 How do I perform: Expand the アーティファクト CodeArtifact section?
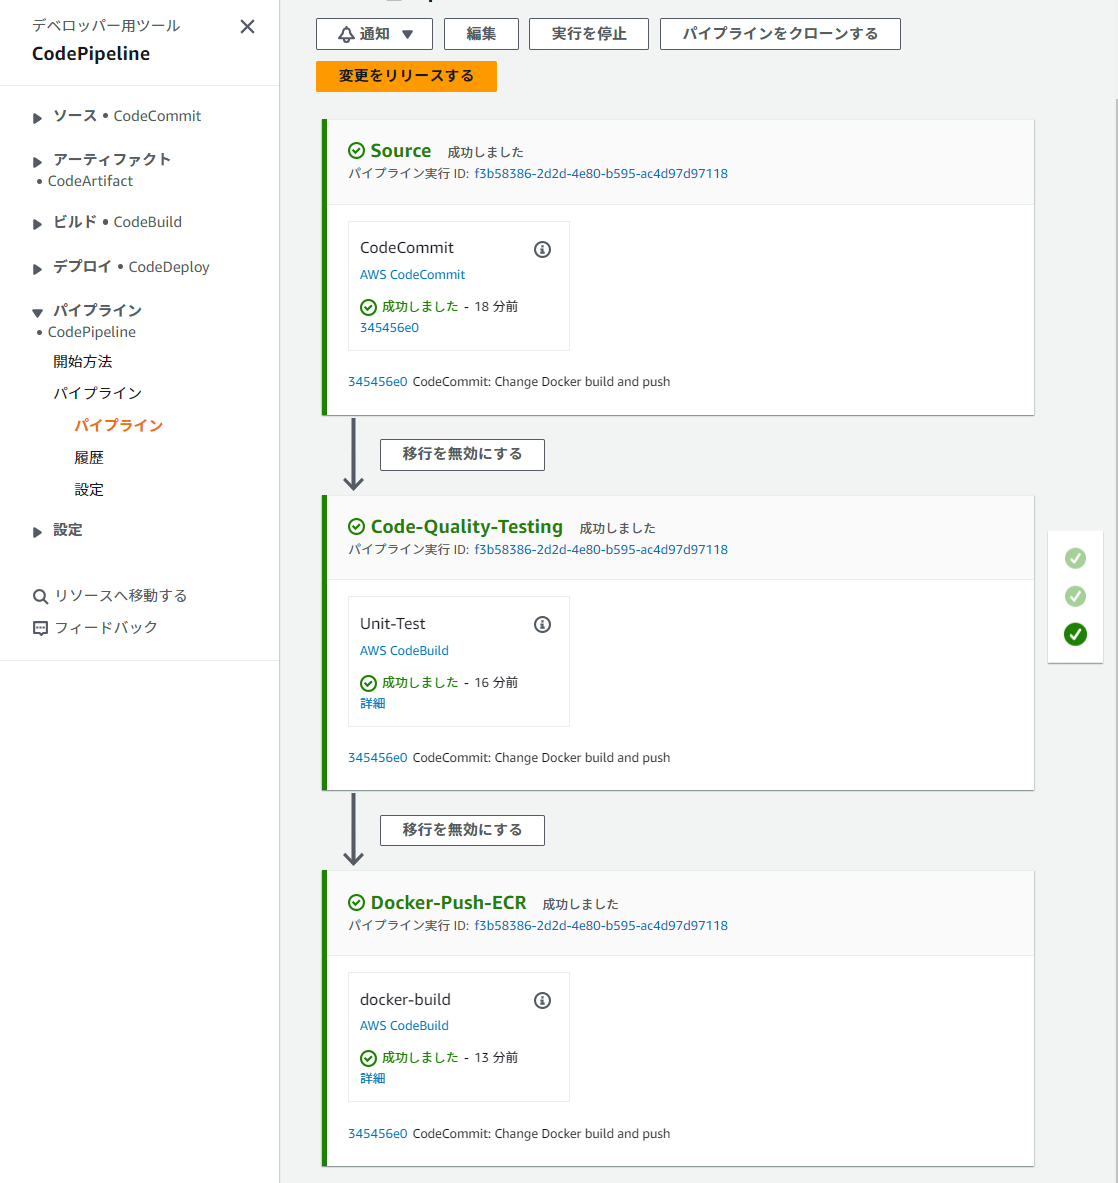coord(37,161)
